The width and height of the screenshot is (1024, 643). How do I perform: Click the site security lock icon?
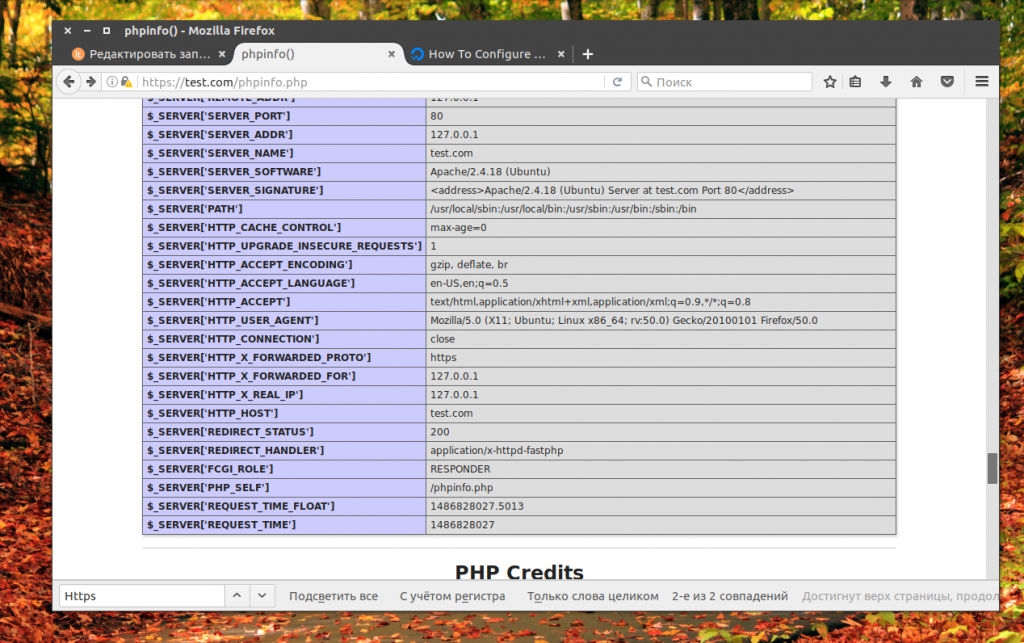(x=126, y=81)
